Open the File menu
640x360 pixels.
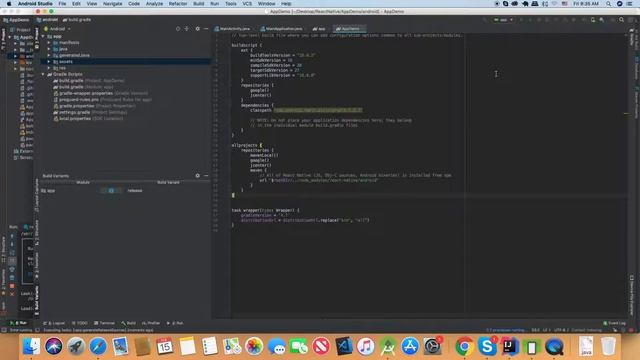(x=62, y=4)
